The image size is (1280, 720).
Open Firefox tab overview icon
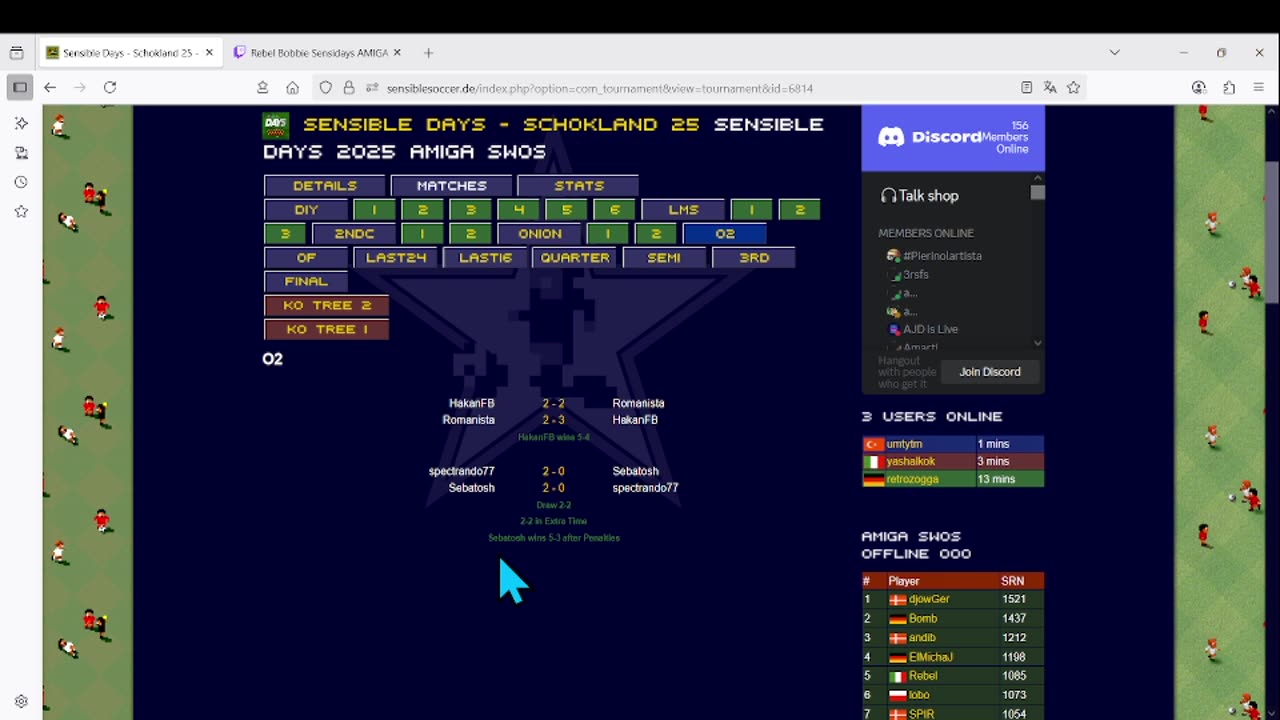tap(16, 53)
